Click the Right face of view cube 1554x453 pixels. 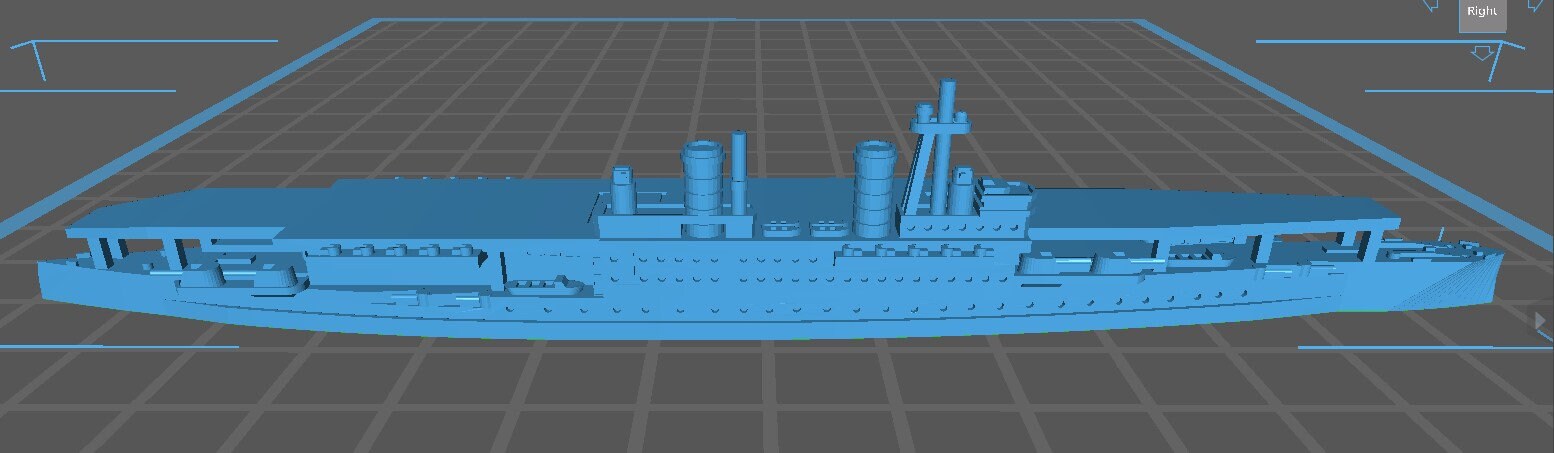point(1481,14)
